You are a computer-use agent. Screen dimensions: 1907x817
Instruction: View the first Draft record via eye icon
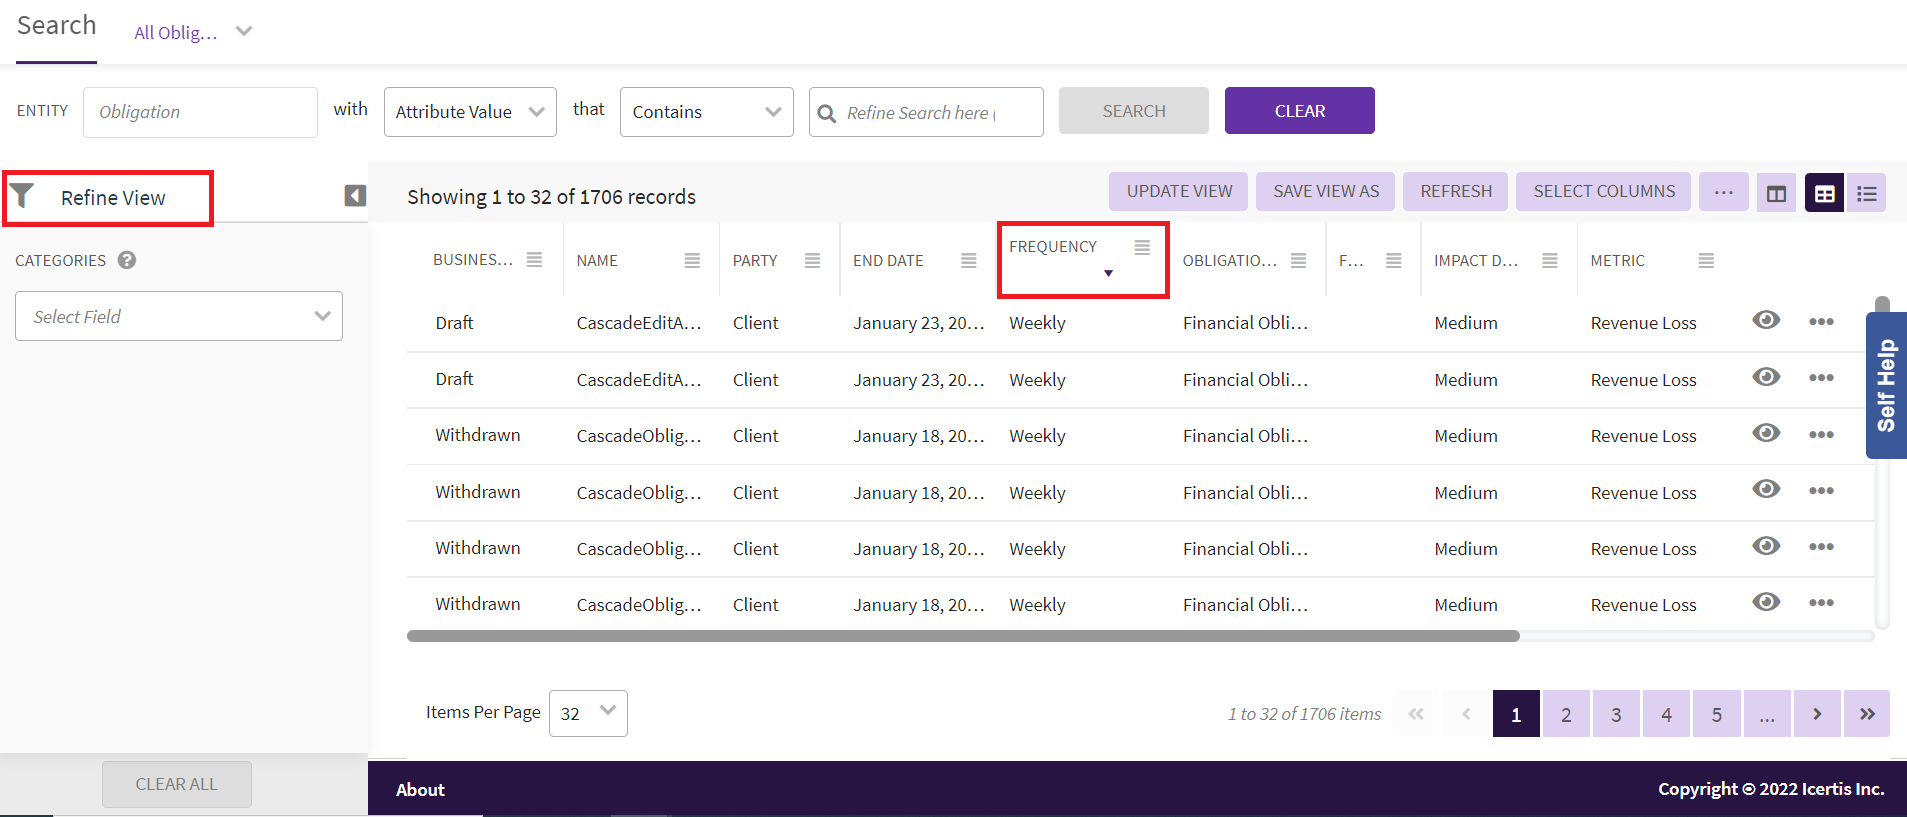[x=1766, y=320]
